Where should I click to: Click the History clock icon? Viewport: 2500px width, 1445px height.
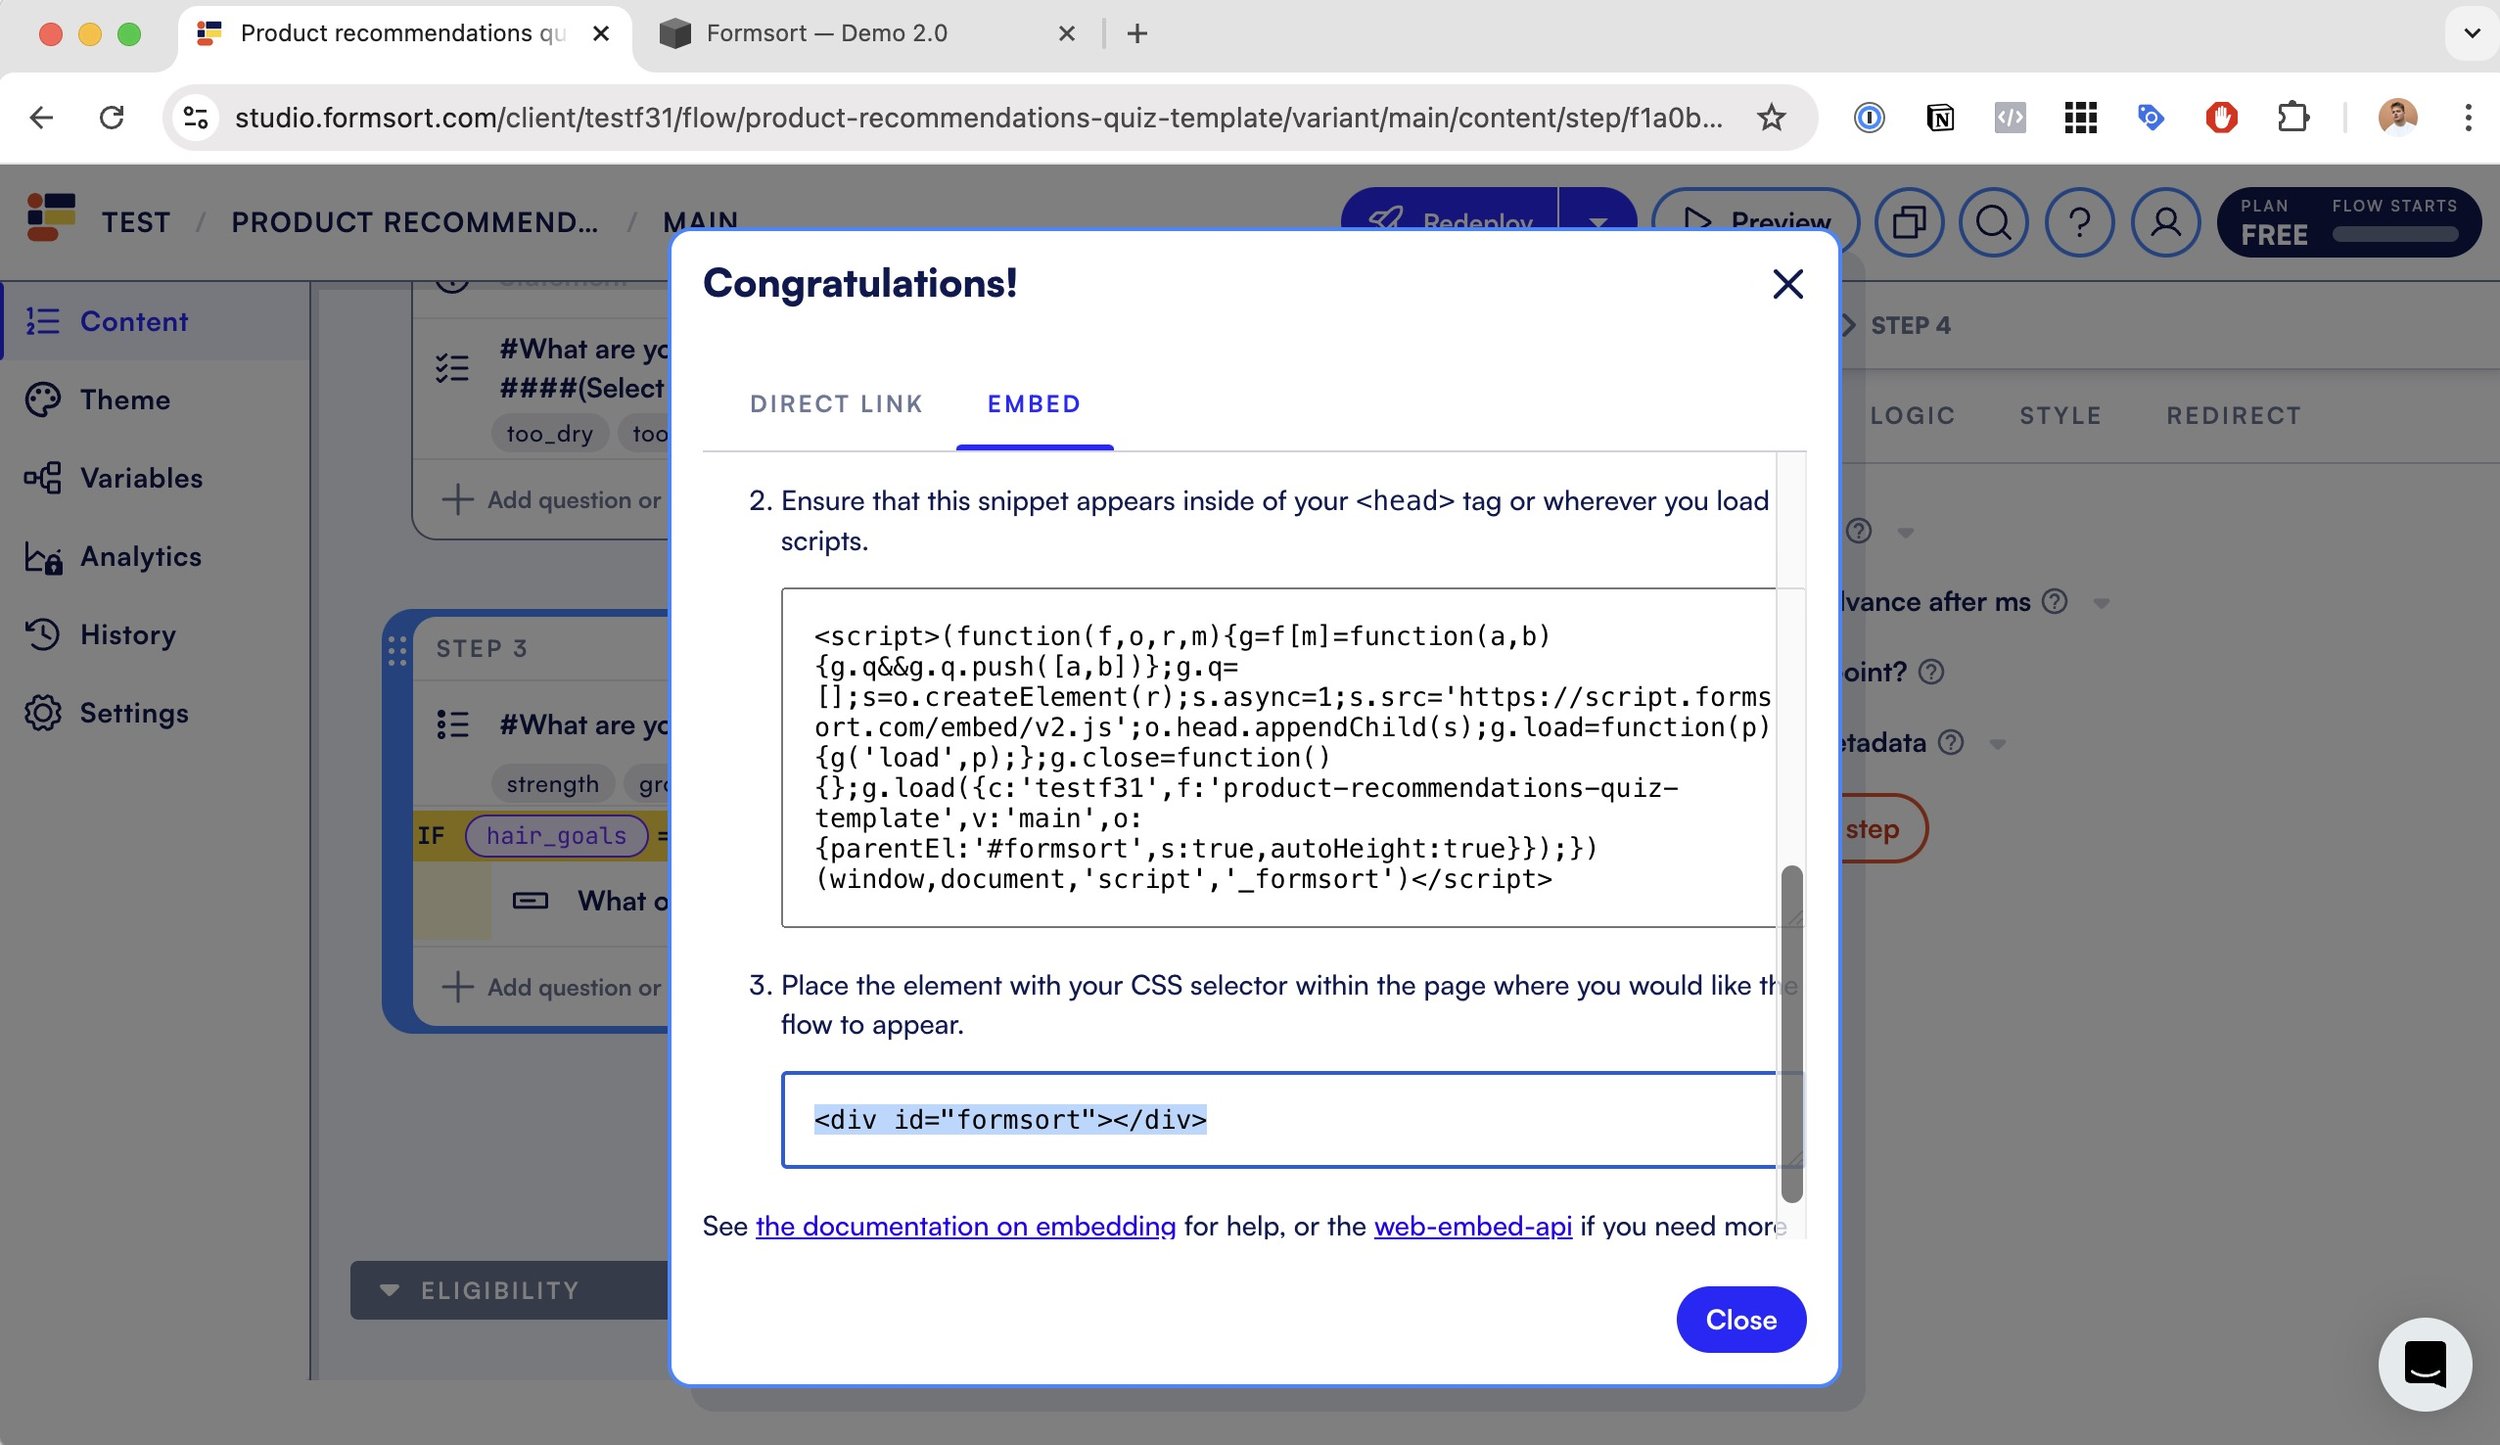coord(42,634)
